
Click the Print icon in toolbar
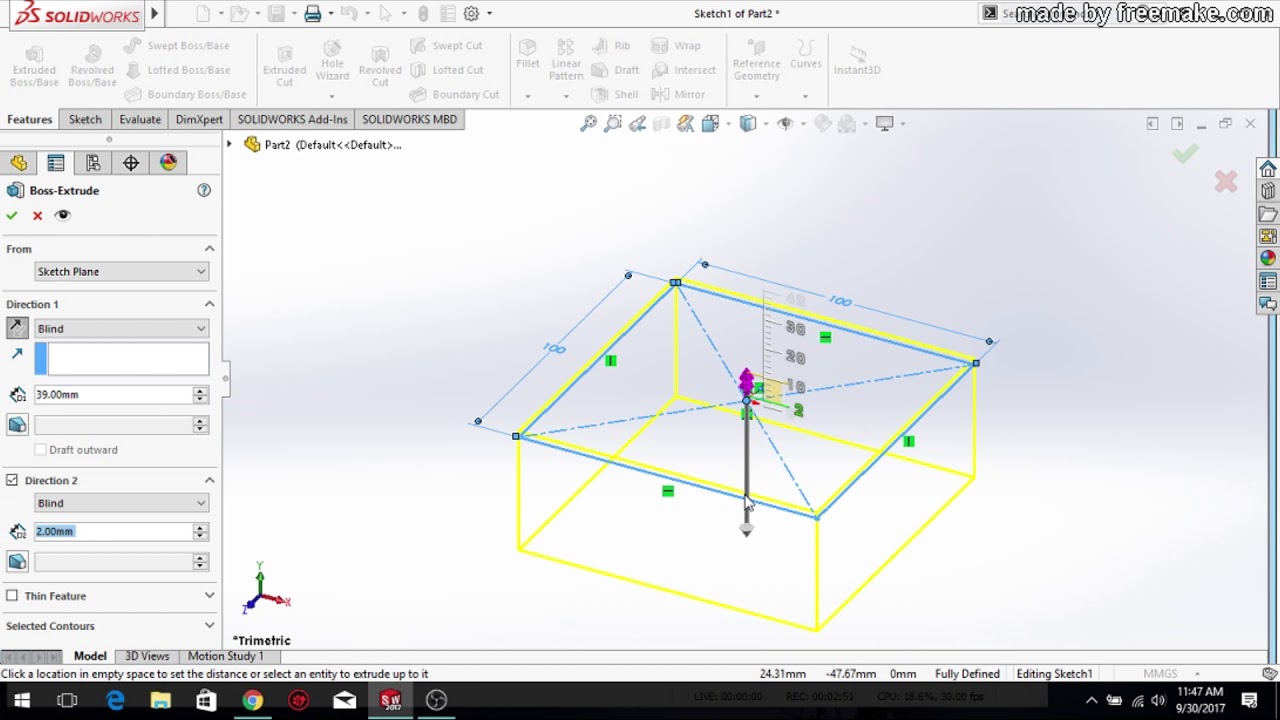point(313,13)
